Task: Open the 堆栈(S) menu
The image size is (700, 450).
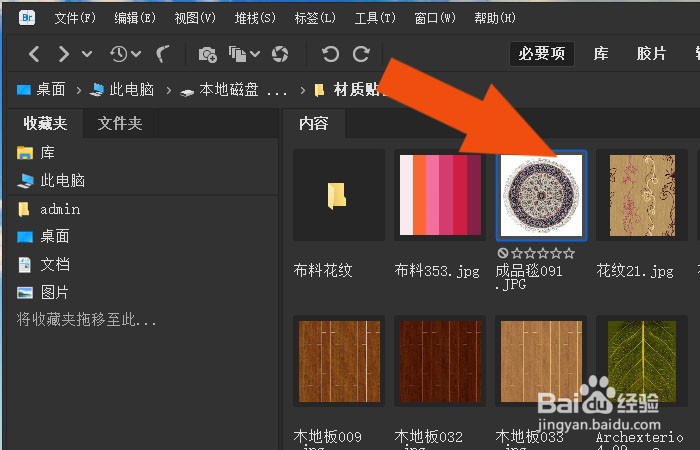Action: (255, 18)
